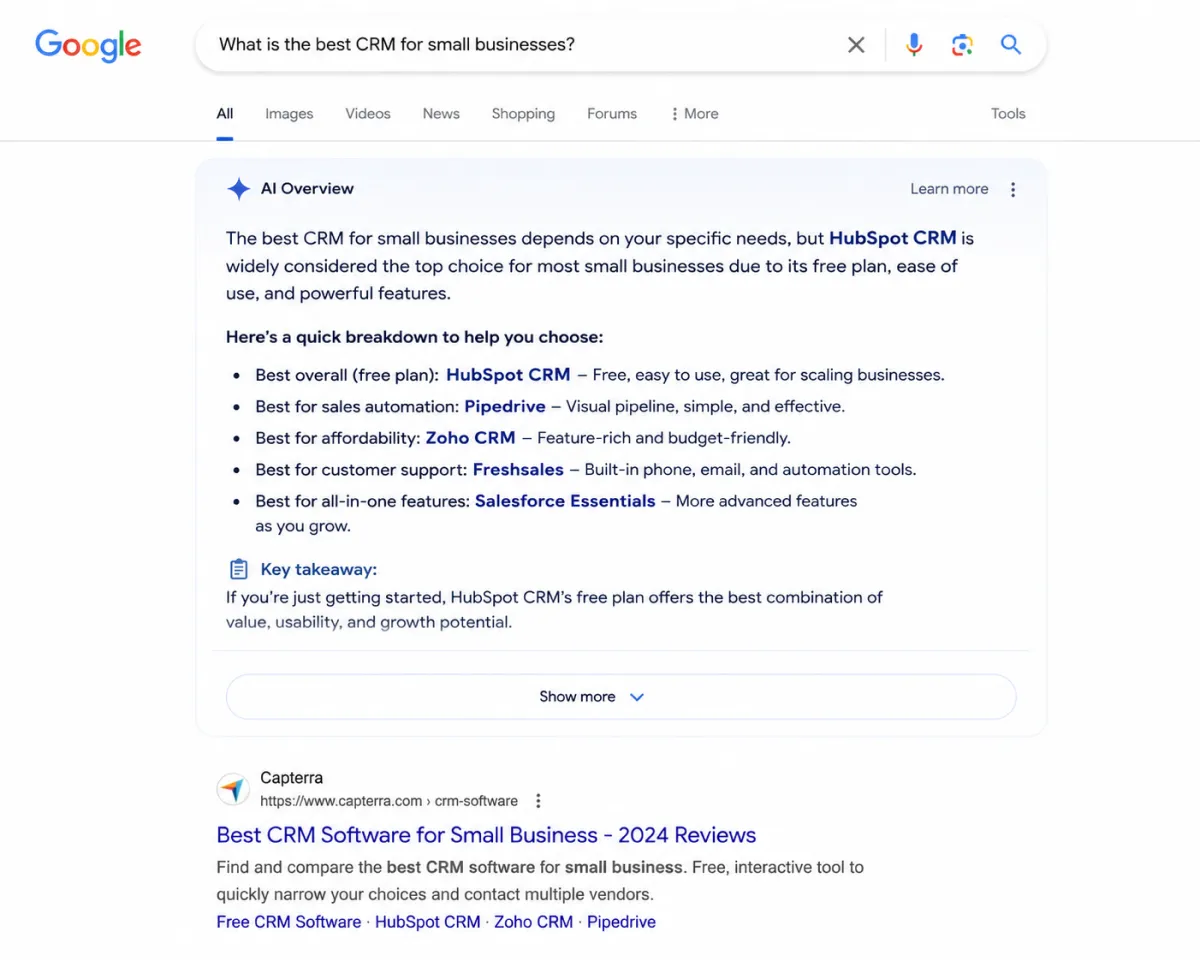
Task: Open Pipedrive sitelink under Capterra
Action: click(621, 922)
